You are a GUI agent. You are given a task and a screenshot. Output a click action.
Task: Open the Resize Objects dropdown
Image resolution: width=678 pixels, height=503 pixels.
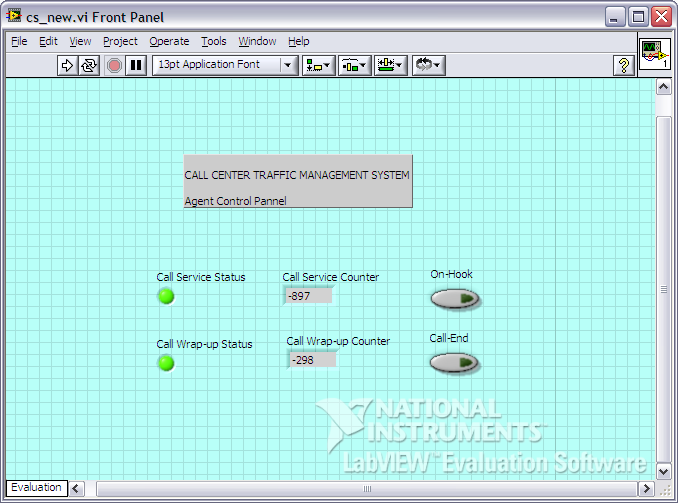[391, 65]
